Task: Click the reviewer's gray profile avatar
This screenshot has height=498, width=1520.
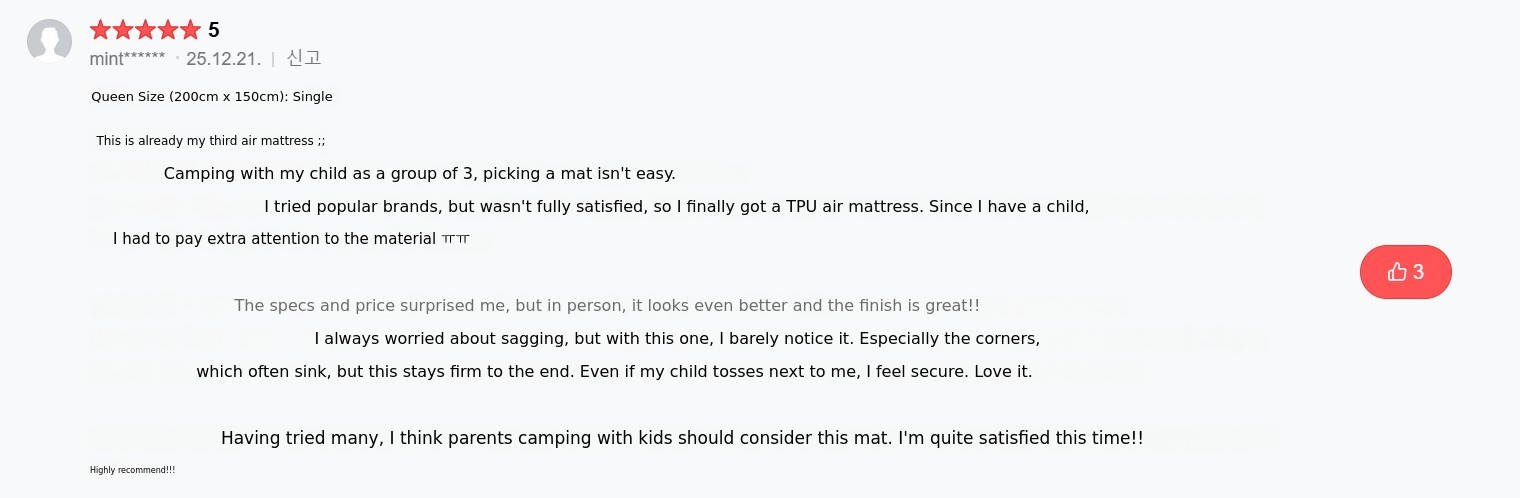Action: 49,41
